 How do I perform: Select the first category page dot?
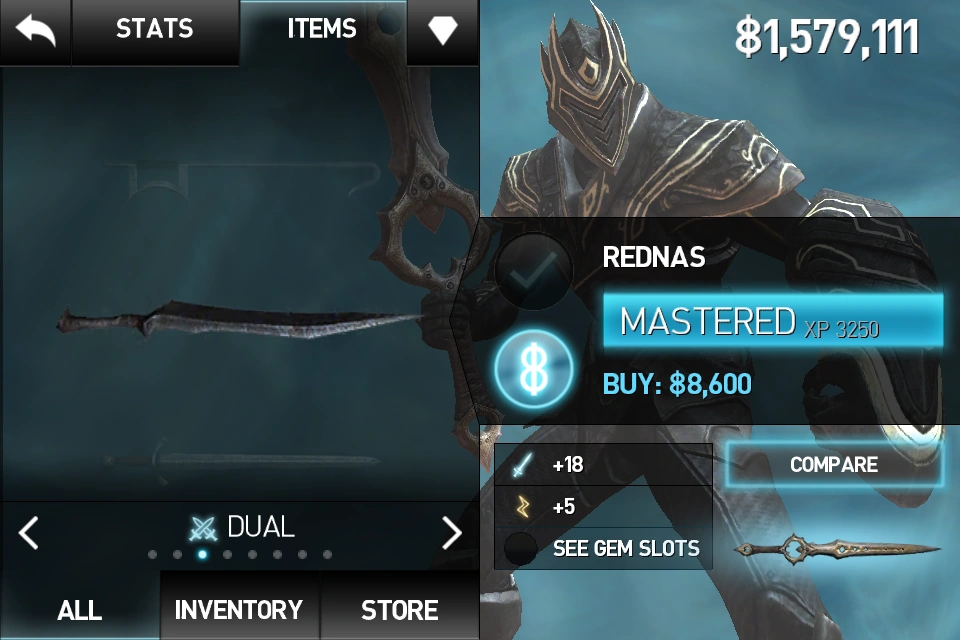pyautogui.click(x=152, y=555)
